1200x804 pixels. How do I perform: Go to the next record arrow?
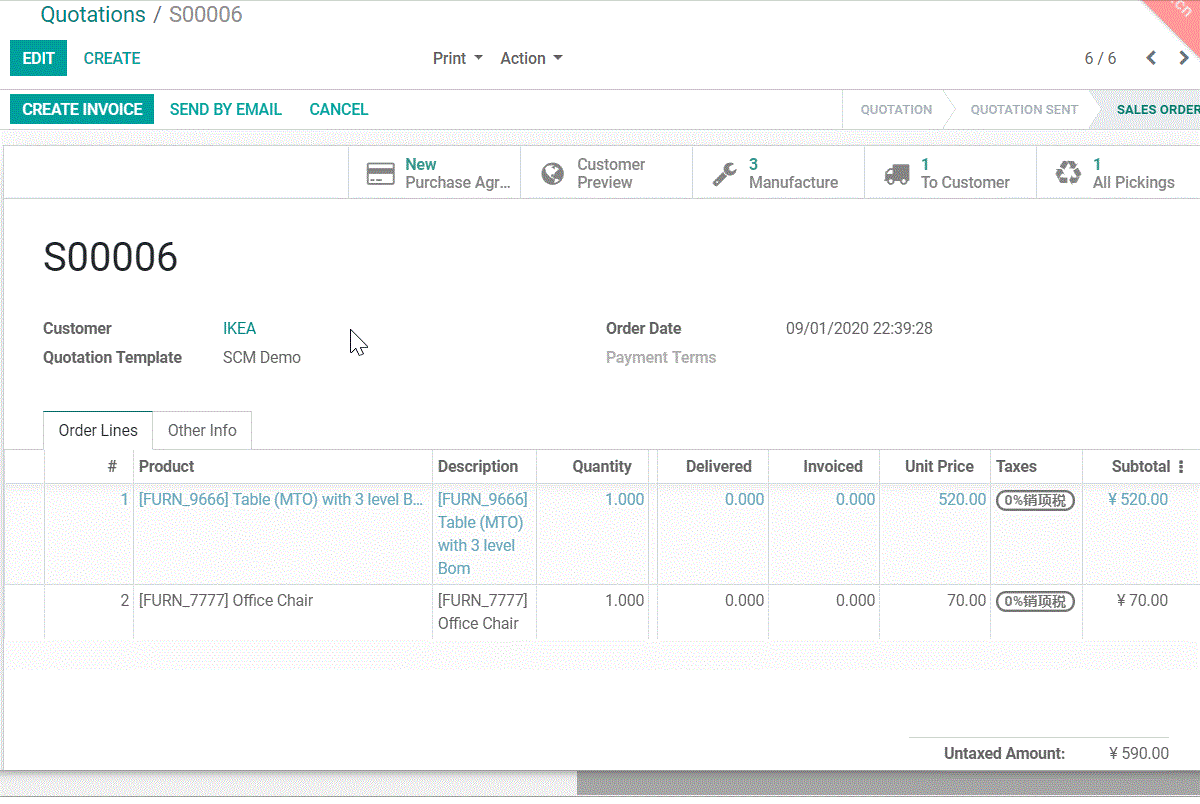1184,58
